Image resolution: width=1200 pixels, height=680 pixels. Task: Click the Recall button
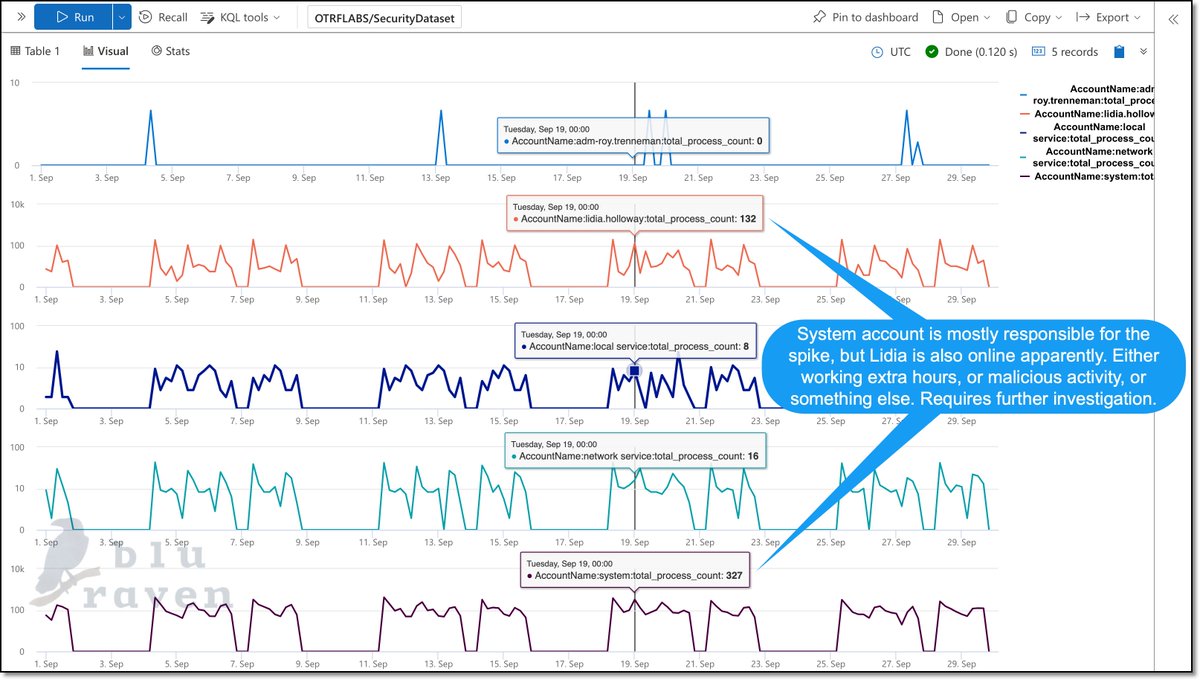click(163, 17)
